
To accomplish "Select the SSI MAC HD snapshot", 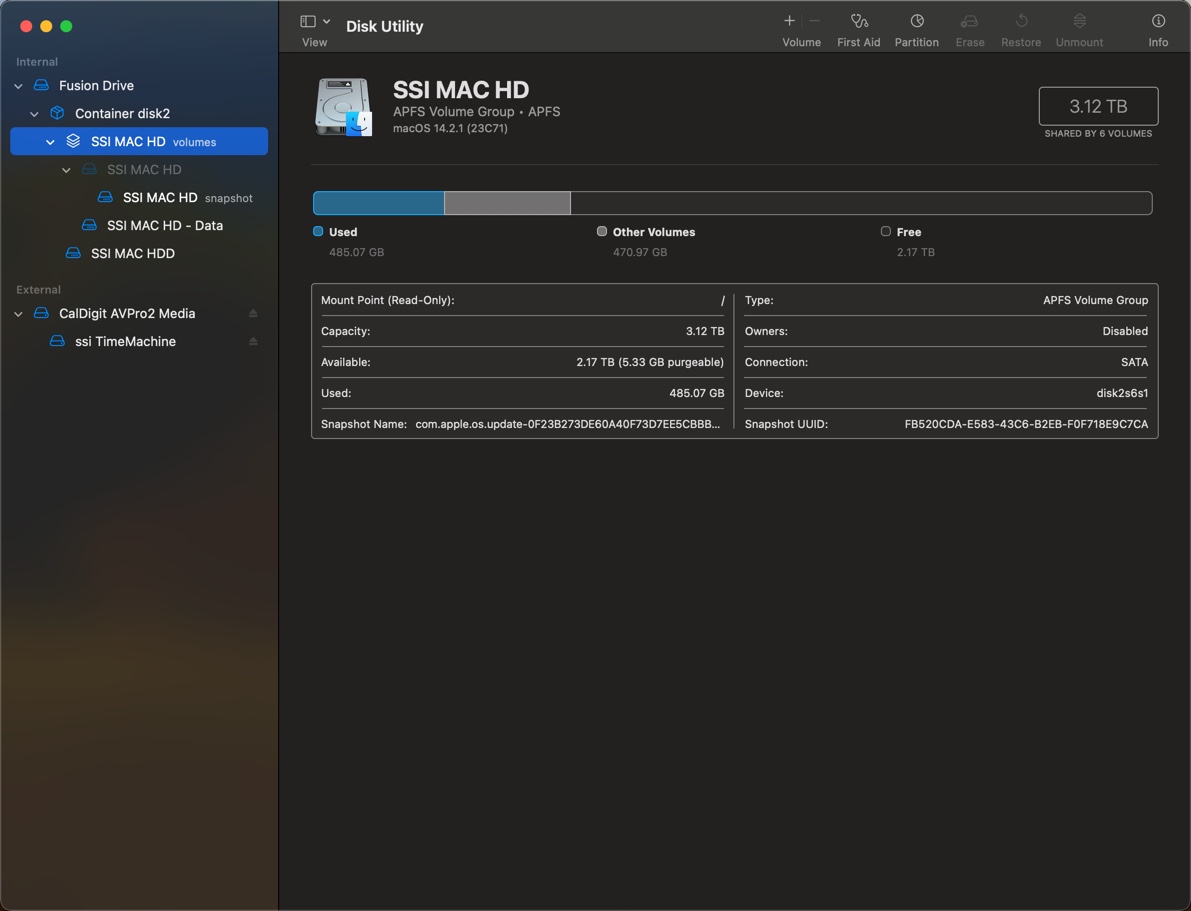I will [160, 198].
